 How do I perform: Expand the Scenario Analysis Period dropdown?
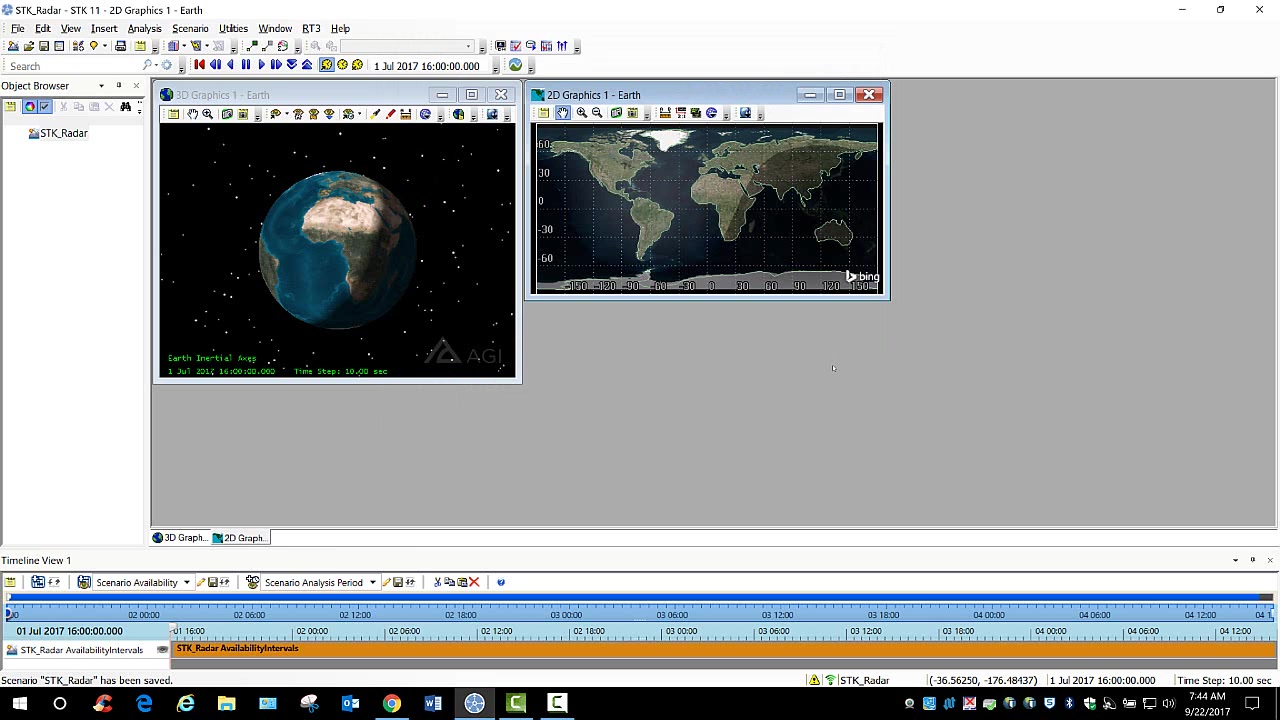coord(372,582)
